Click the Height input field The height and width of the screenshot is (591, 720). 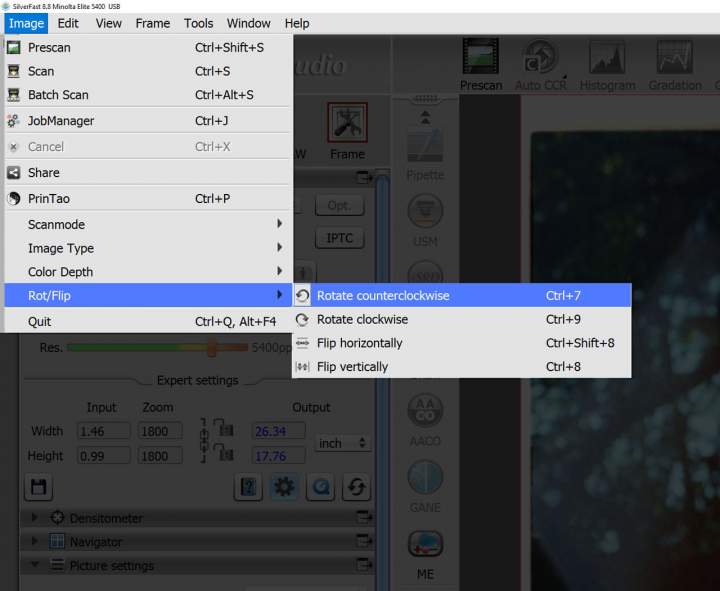tap(103, 456)
